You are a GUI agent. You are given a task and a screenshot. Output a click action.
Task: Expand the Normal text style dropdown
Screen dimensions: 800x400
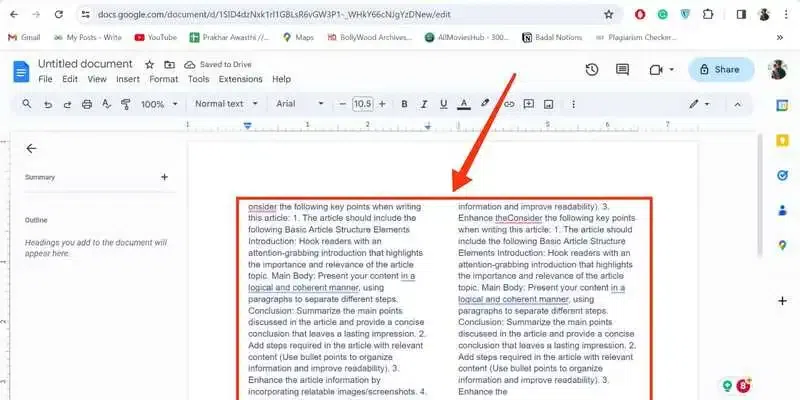coord(227,104)
